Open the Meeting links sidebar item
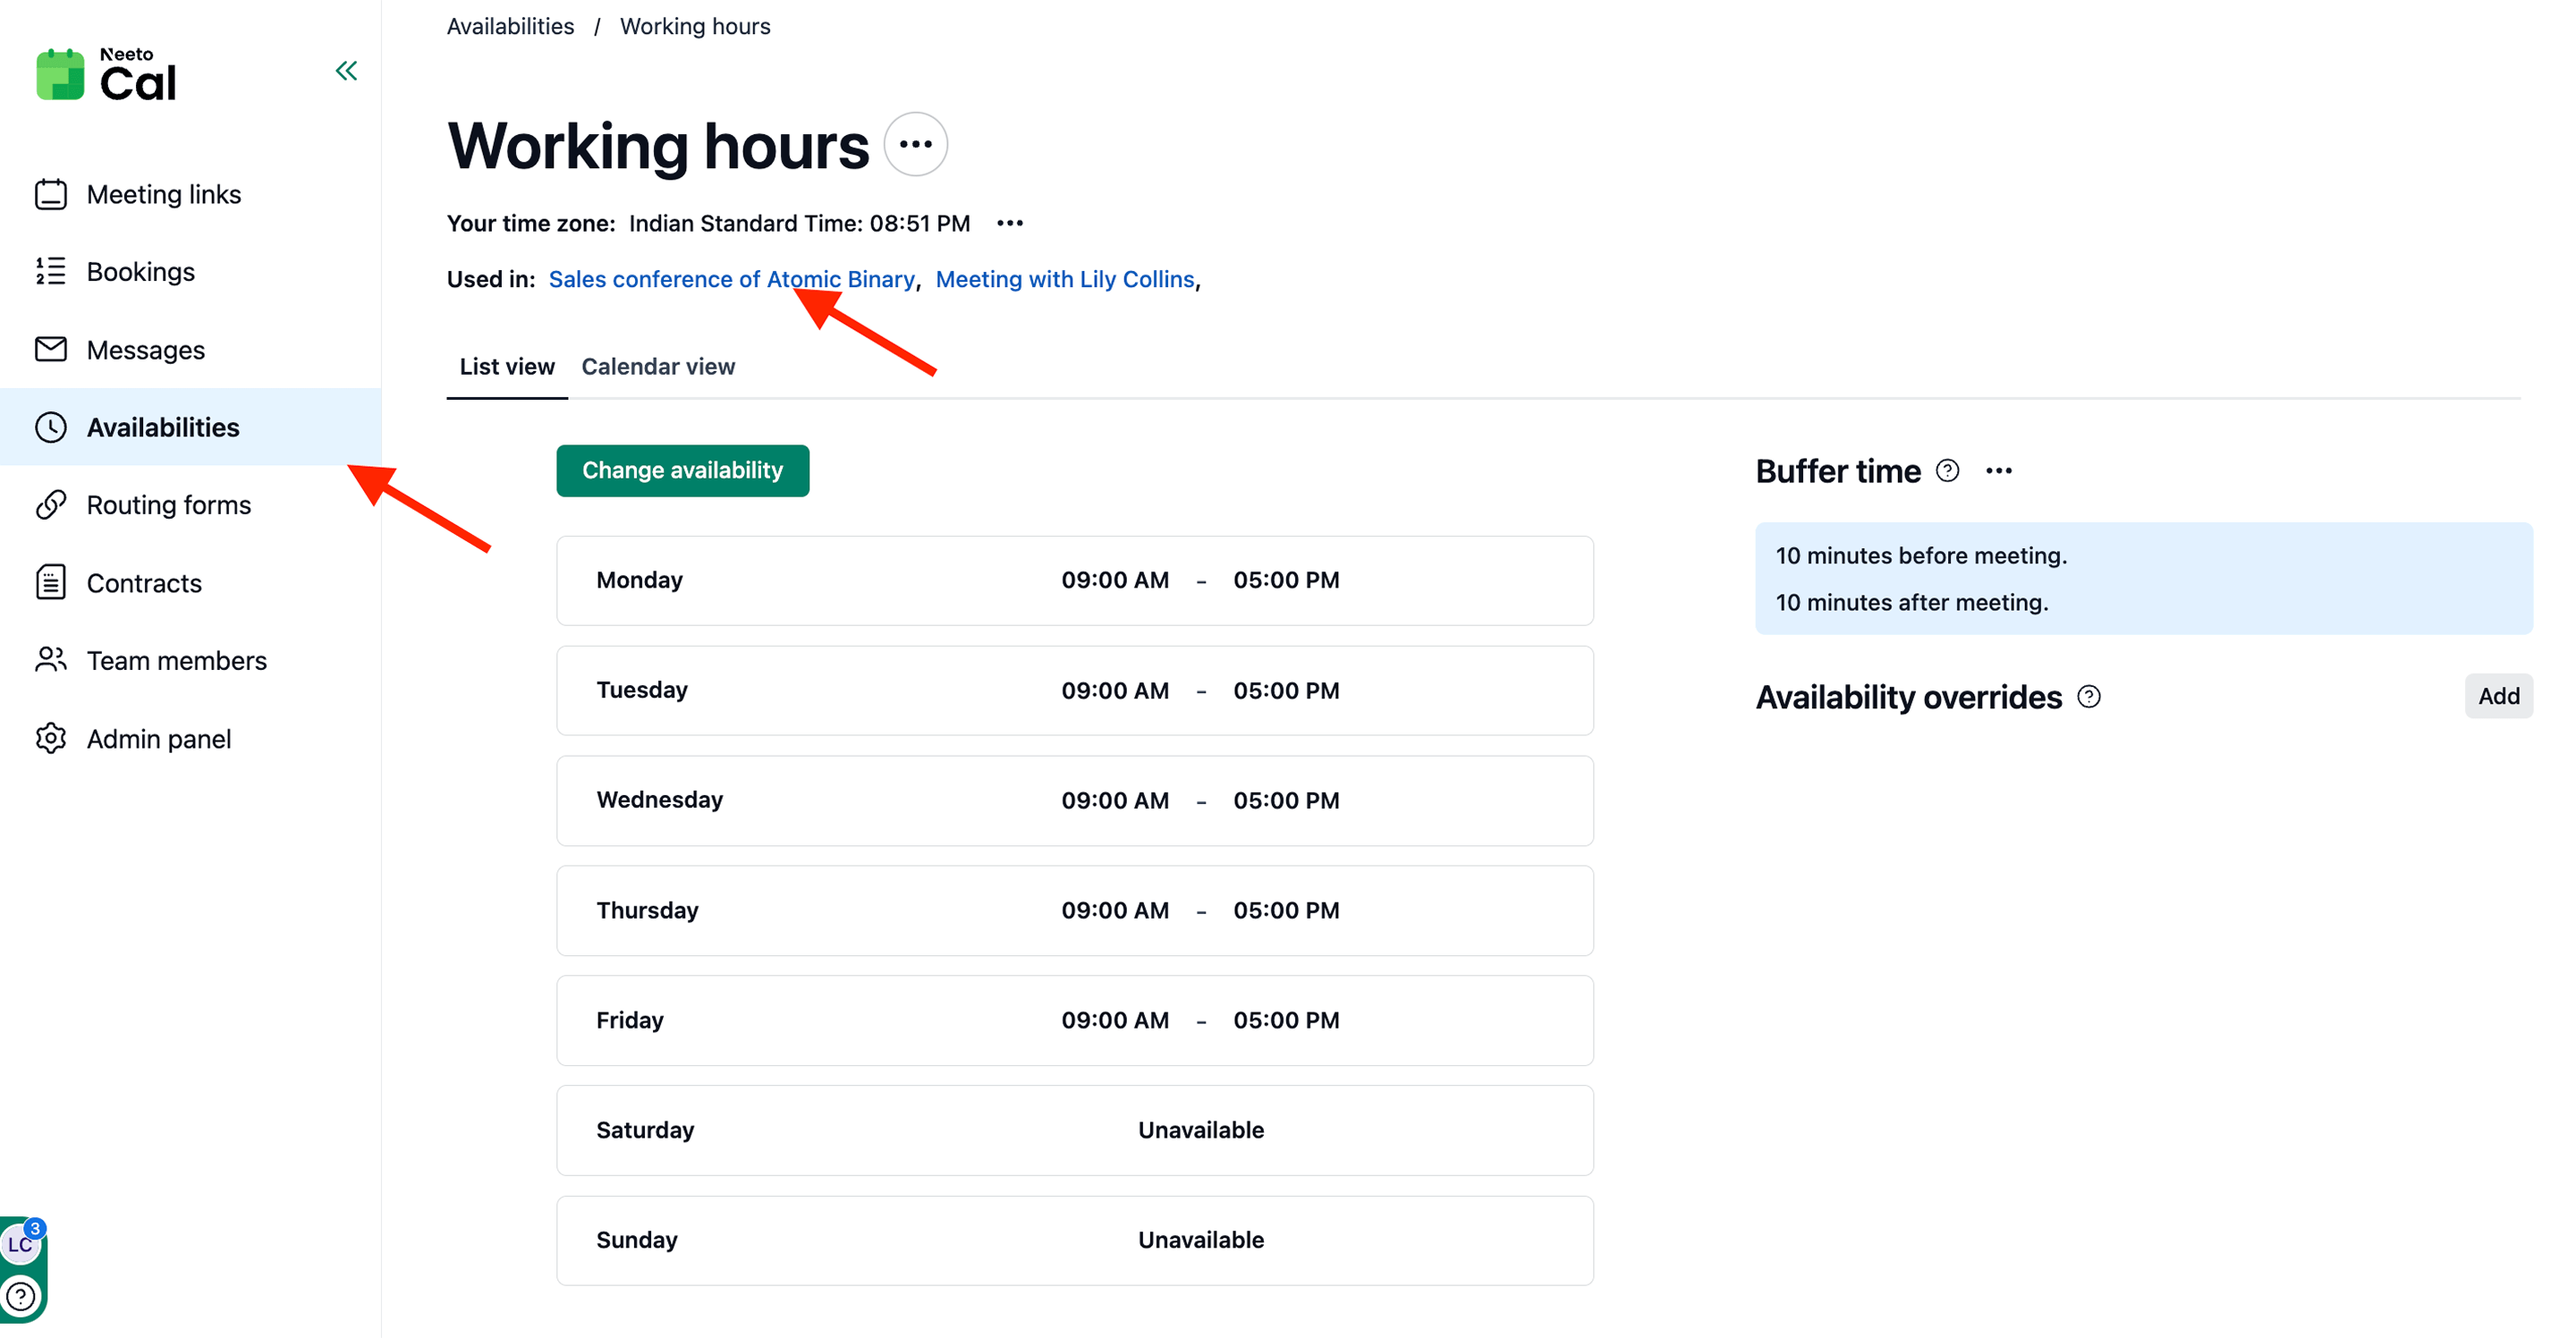The width and height of the screenshot is (2576, 1338). click(x=163, y=194)
